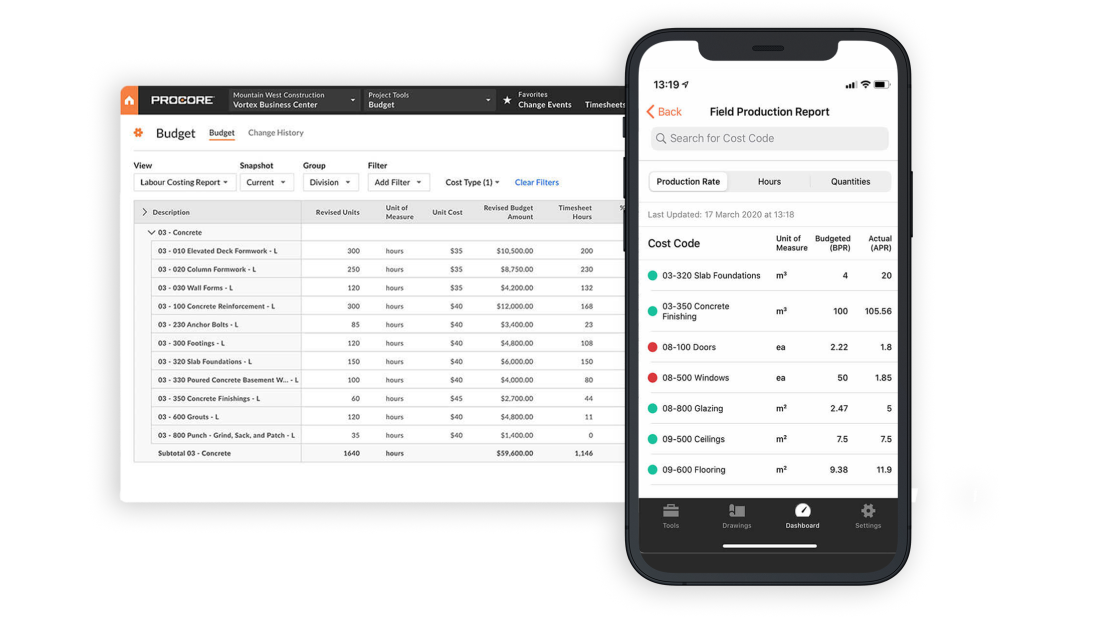Click the Clear Filters link
The image size is (1104, 621).
[x=537, y=182]
